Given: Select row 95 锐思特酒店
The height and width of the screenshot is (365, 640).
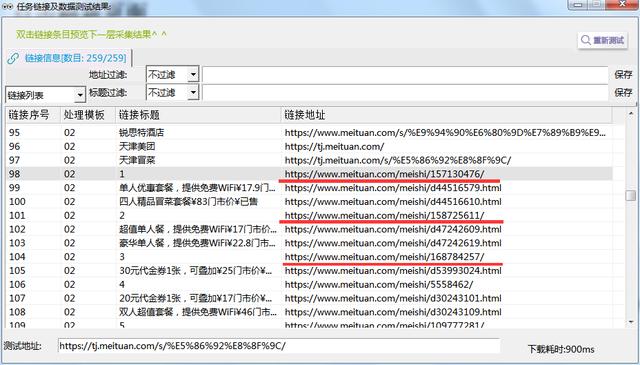Looking at the screenshot, I should [309, 133].
